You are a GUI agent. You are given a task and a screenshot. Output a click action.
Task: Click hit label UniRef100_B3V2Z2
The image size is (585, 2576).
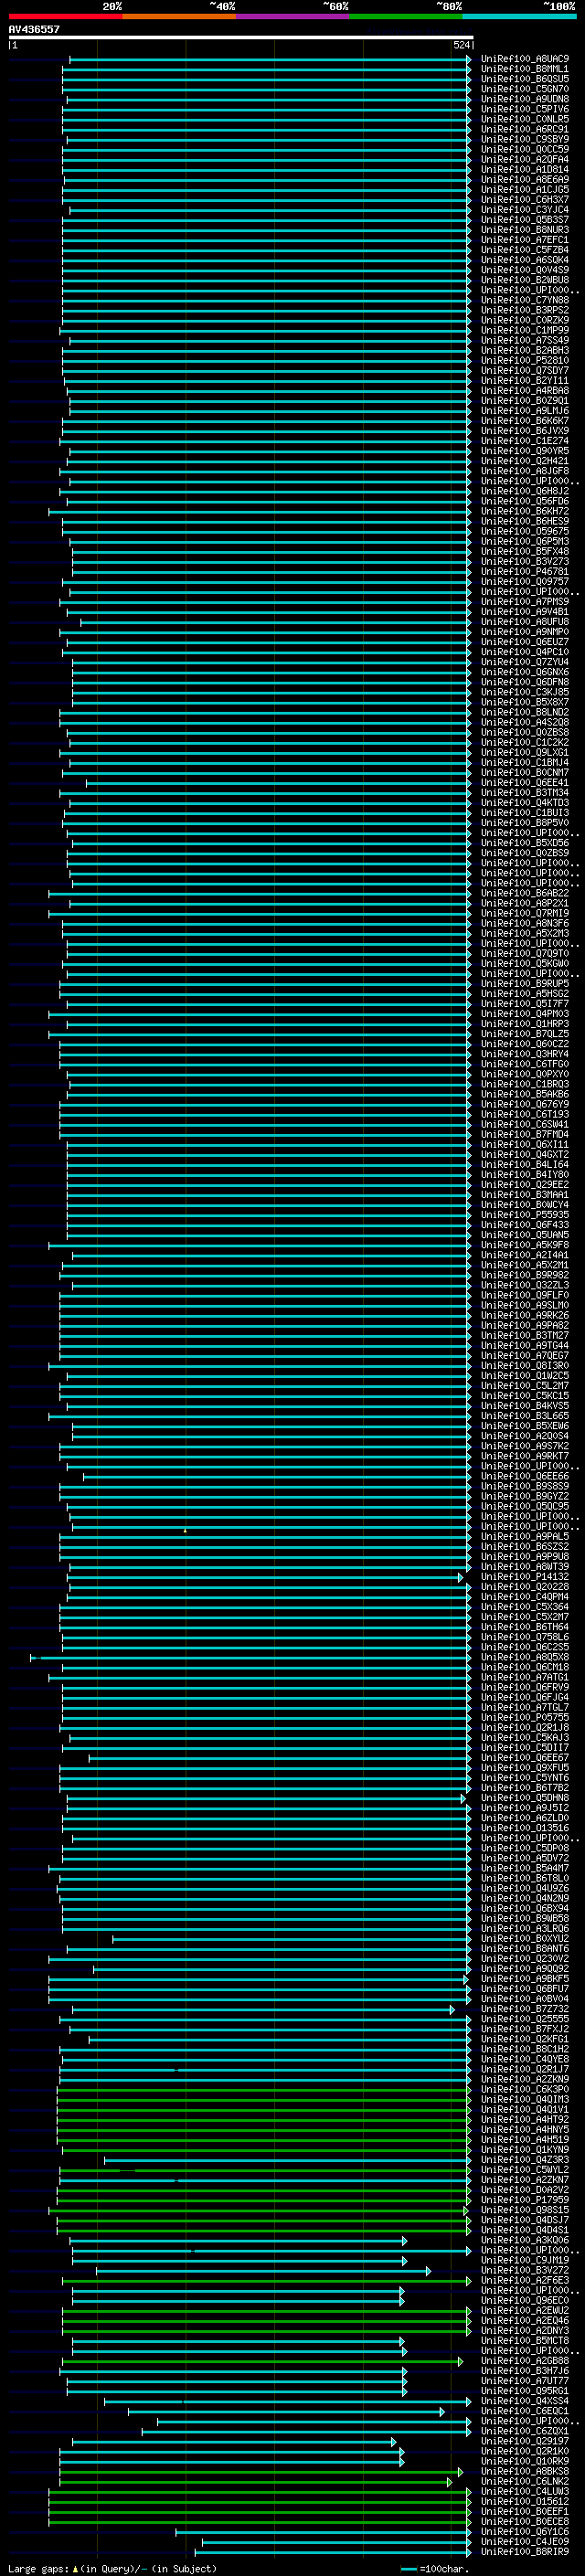(524, 2270)
